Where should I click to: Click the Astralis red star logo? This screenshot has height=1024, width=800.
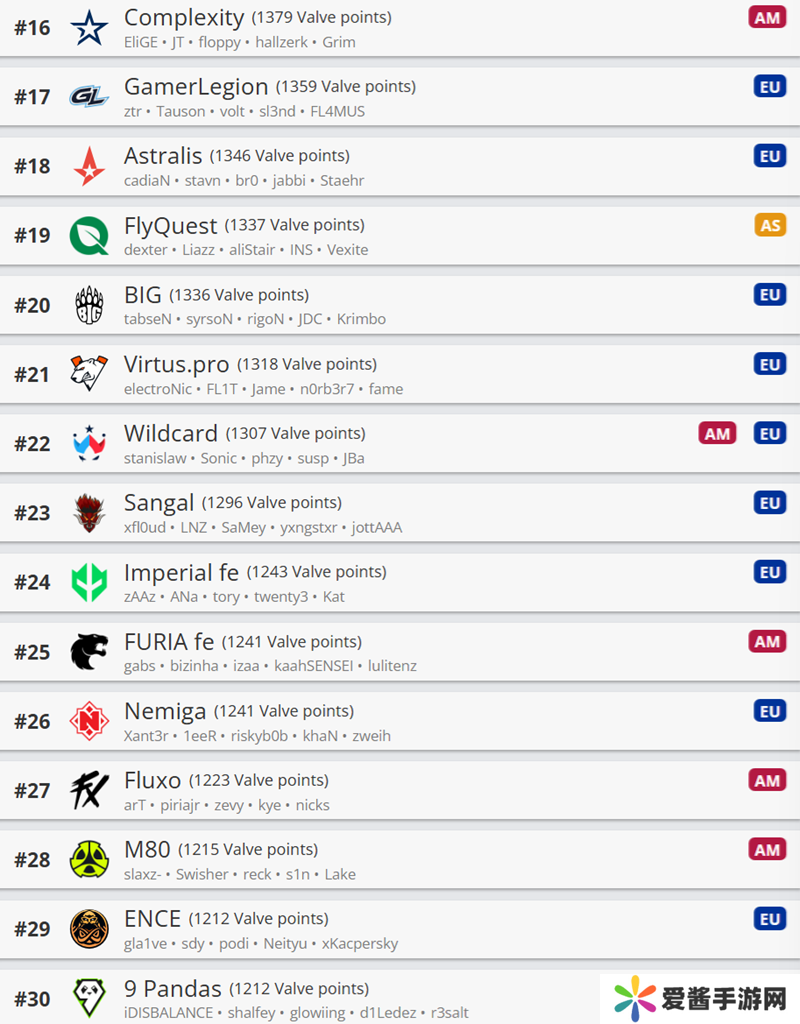click(89, 166)
